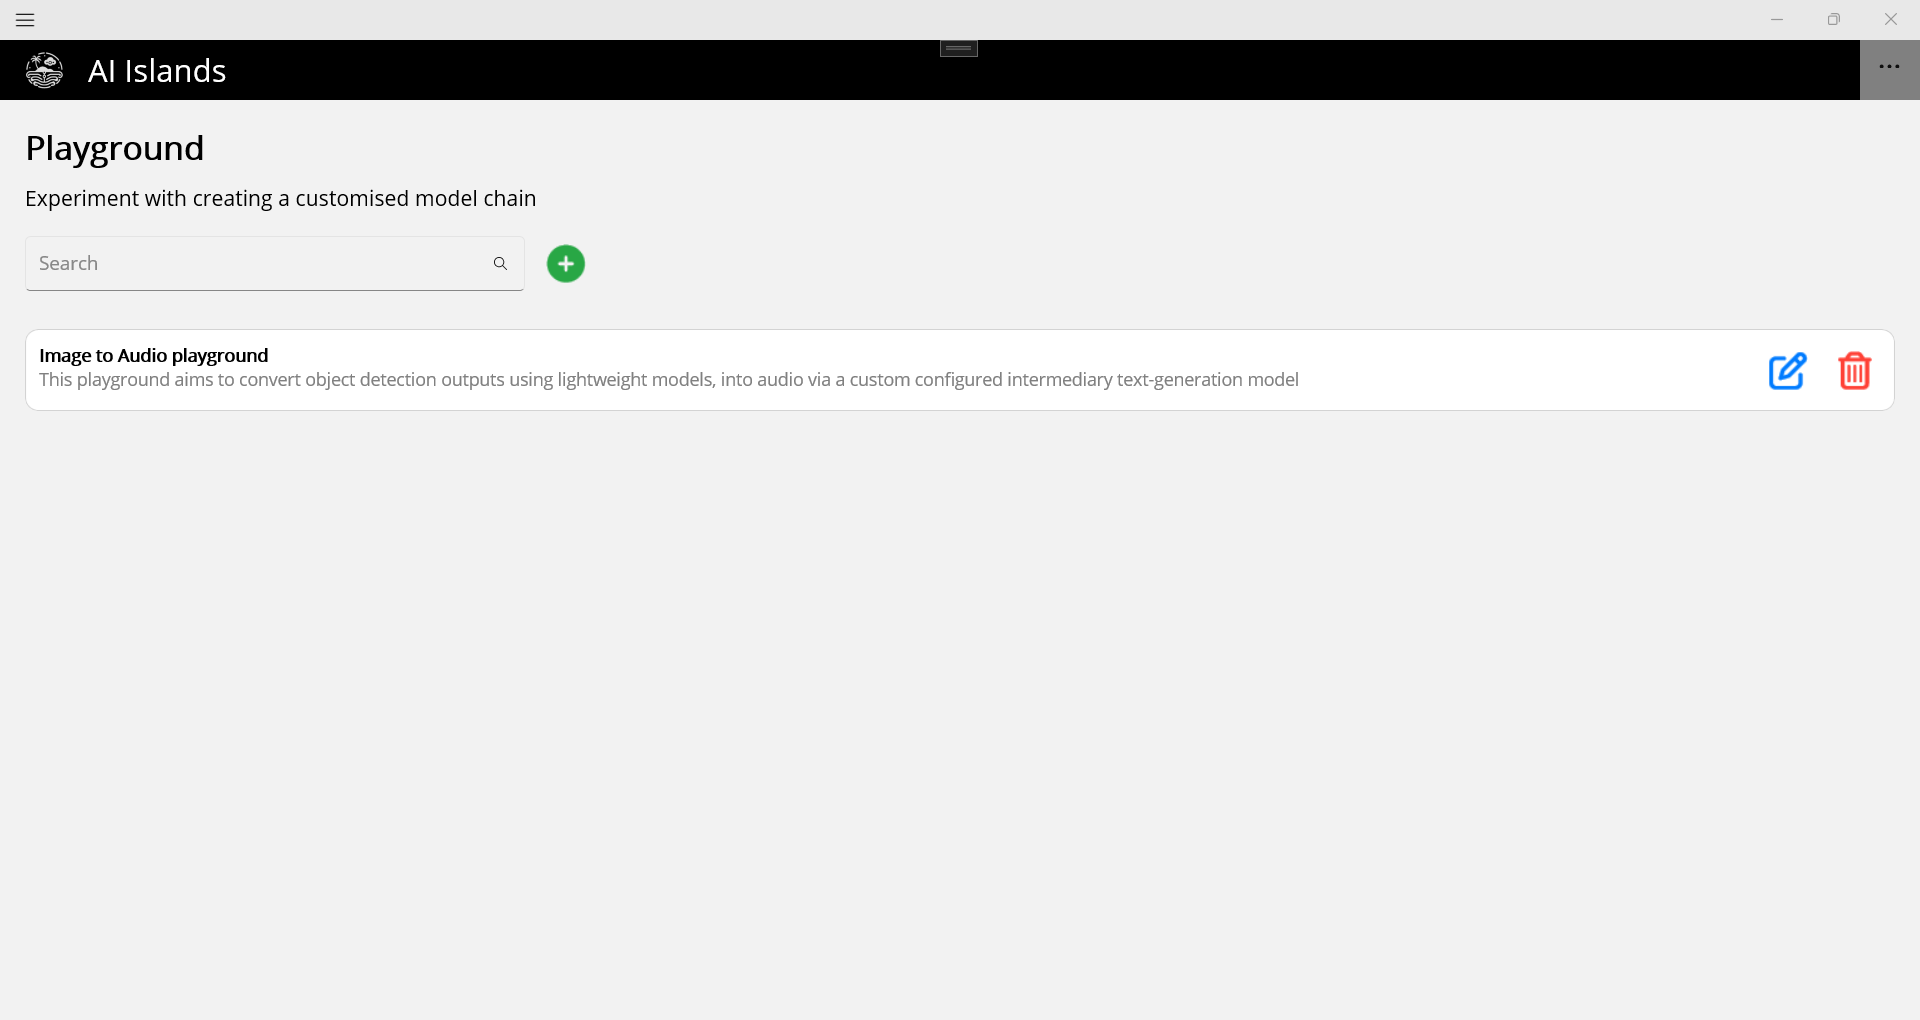This screenshot has height=1020, width=1920.
Task: Open the Image to Audio playground title
Action: [x=154, y=355]
